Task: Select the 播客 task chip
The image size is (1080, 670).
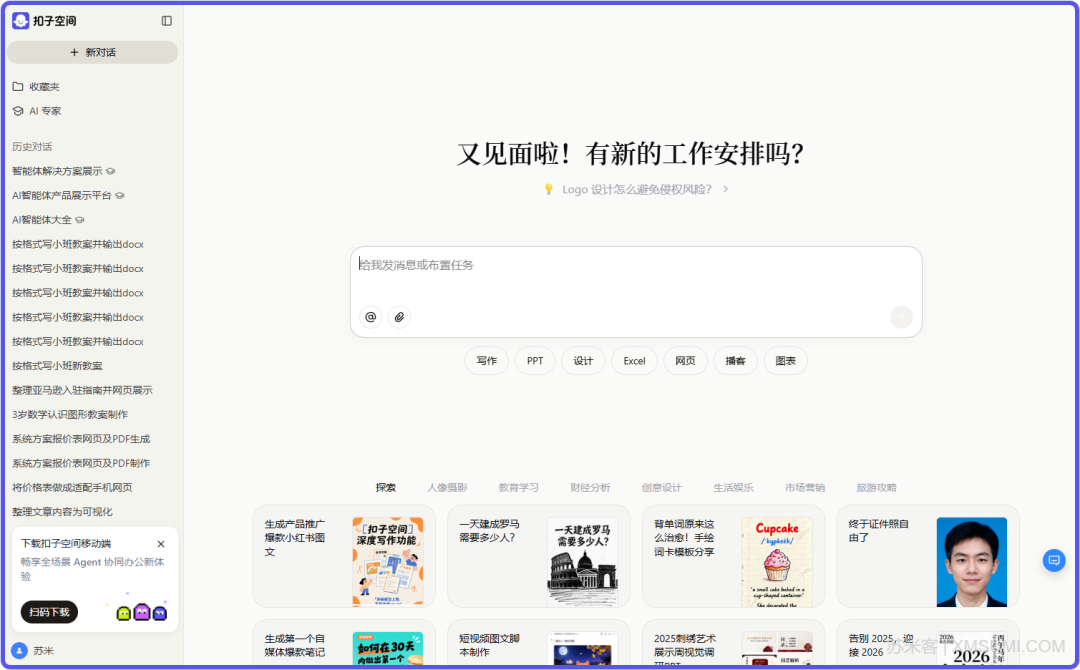Action: 736,361
